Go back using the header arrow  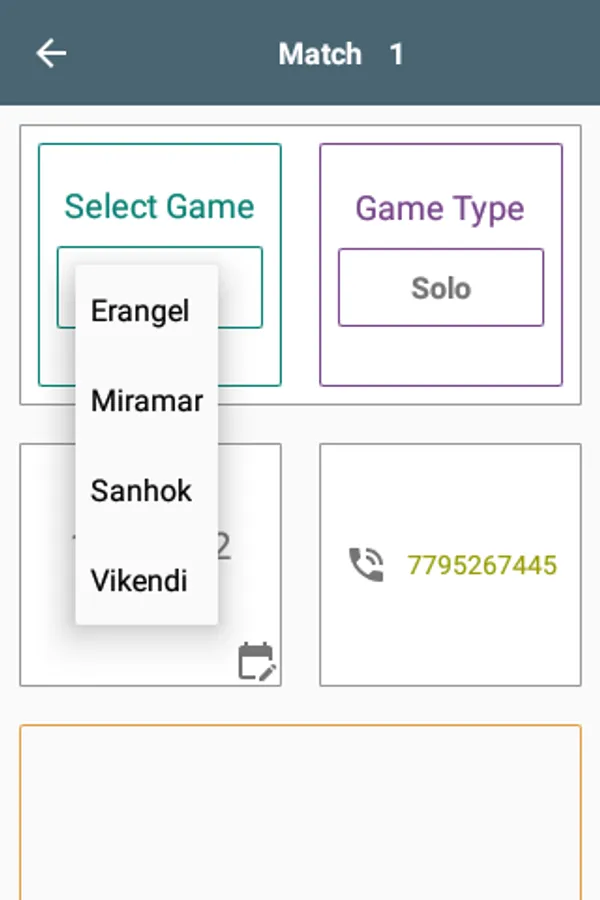(x=51, y=53)
